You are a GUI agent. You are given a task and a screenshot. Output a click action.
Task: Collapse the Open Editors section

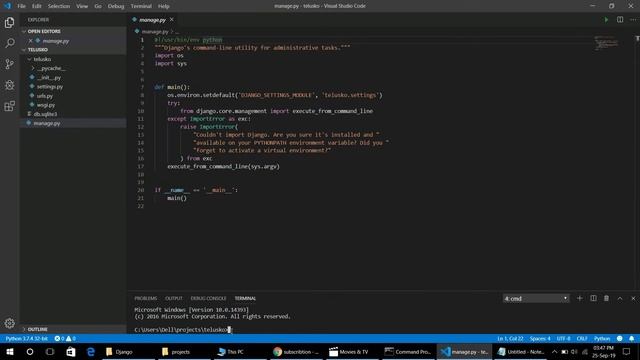coord(73,31)
